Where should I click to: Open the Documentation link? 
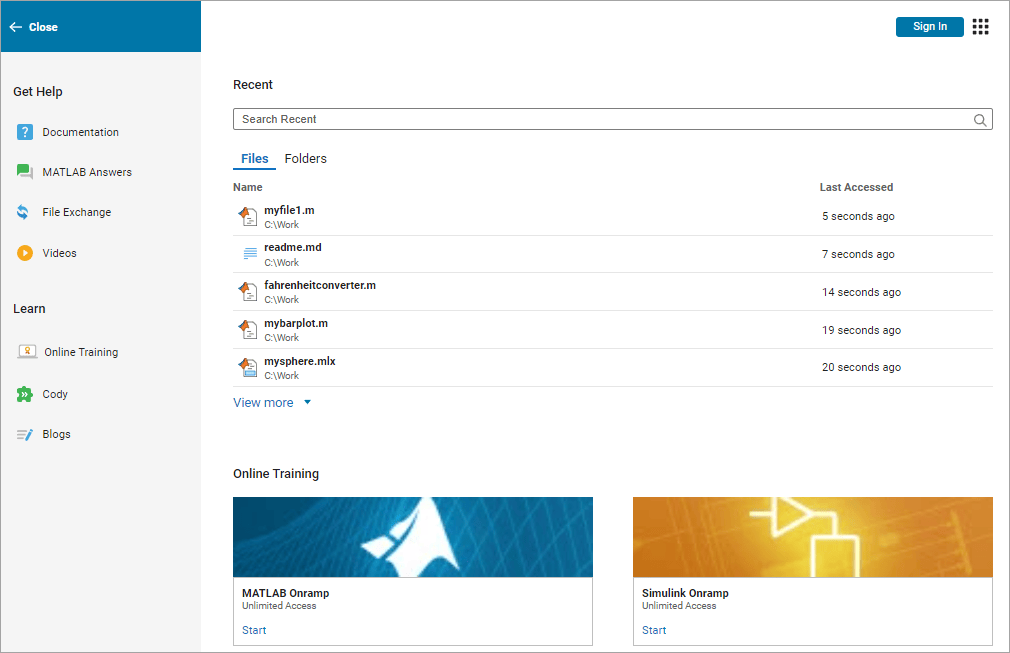point(81,132)
